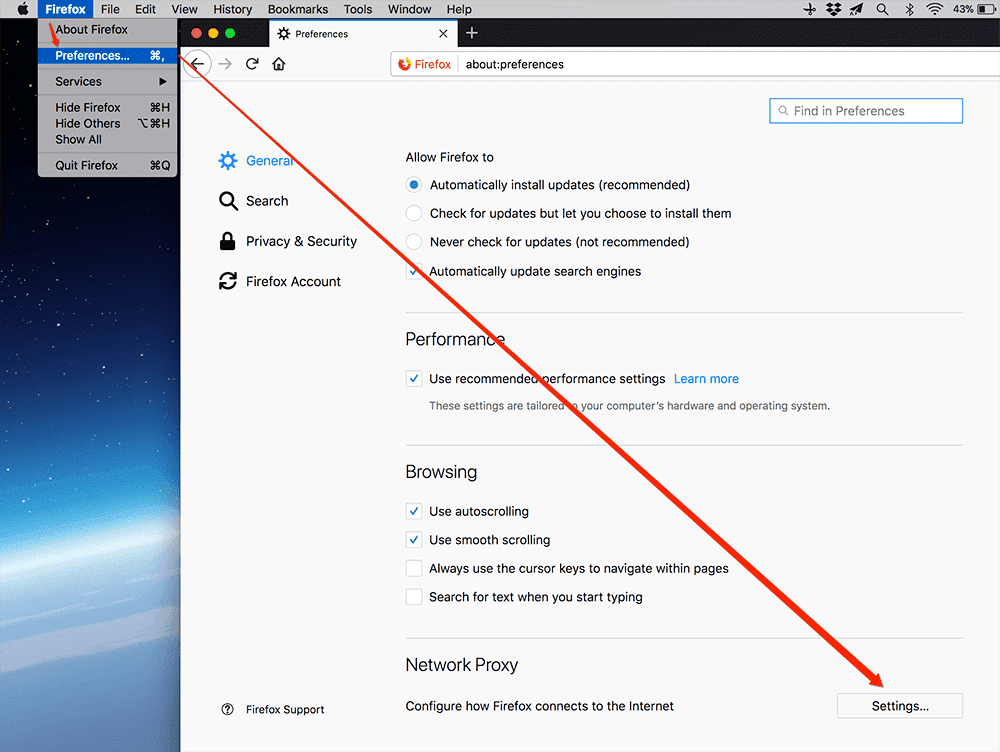Open the Firefox Account category
The height and width of the screenshot is (752, 1000).
tap(280, 281)
